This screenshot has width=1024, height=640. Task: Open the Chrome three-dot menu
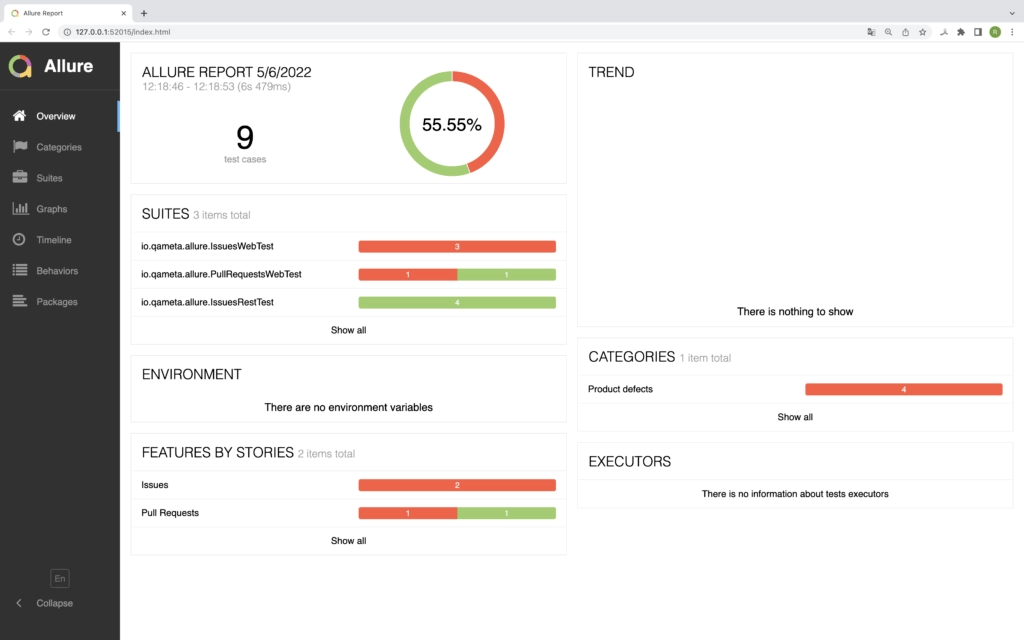[x=1013, y=32]
